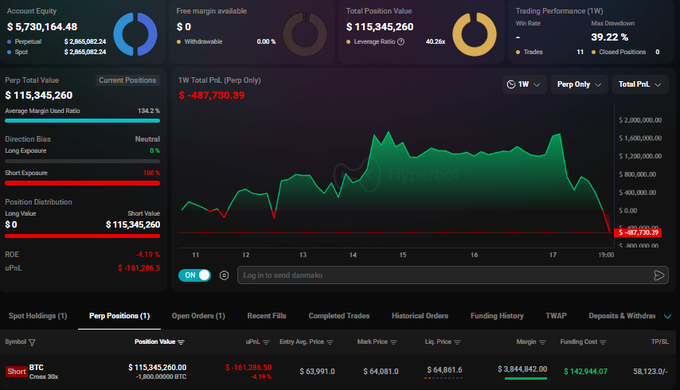680x390 pixels.
Task: Sort by Position Value column icon
Action: 181,342
